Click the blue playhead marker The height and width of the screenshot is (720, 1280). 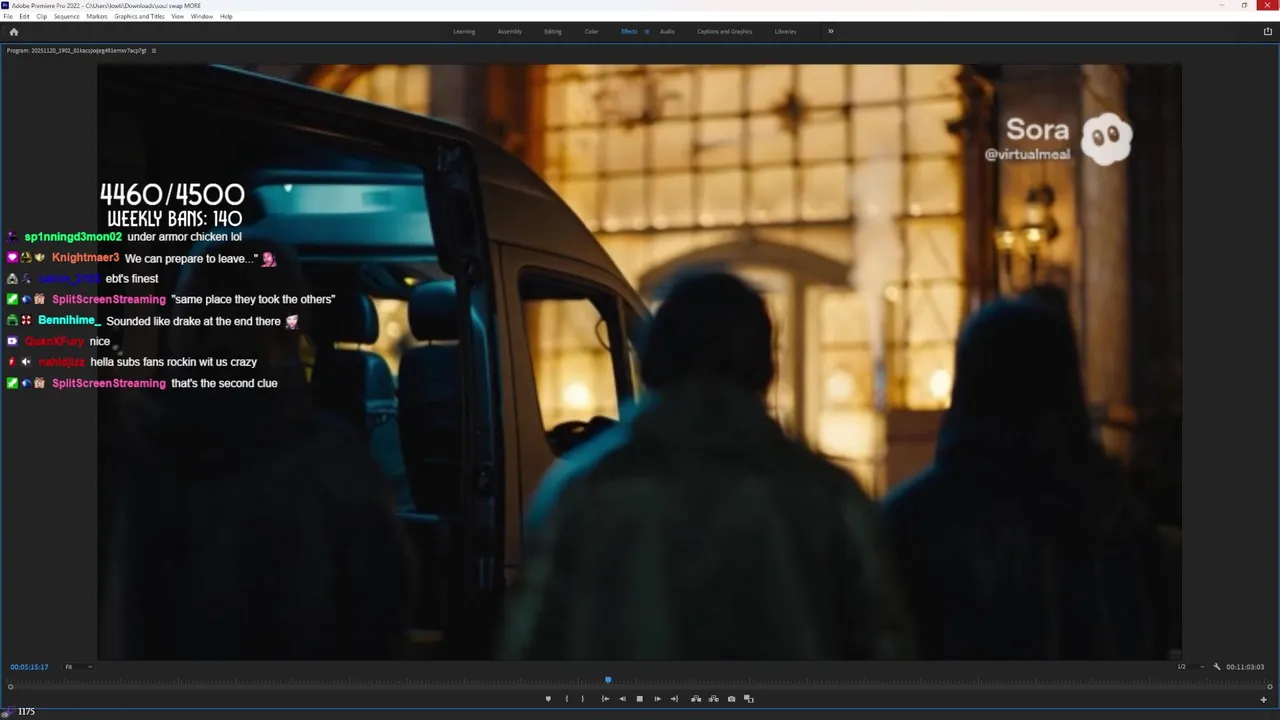(x=608, y=680)
